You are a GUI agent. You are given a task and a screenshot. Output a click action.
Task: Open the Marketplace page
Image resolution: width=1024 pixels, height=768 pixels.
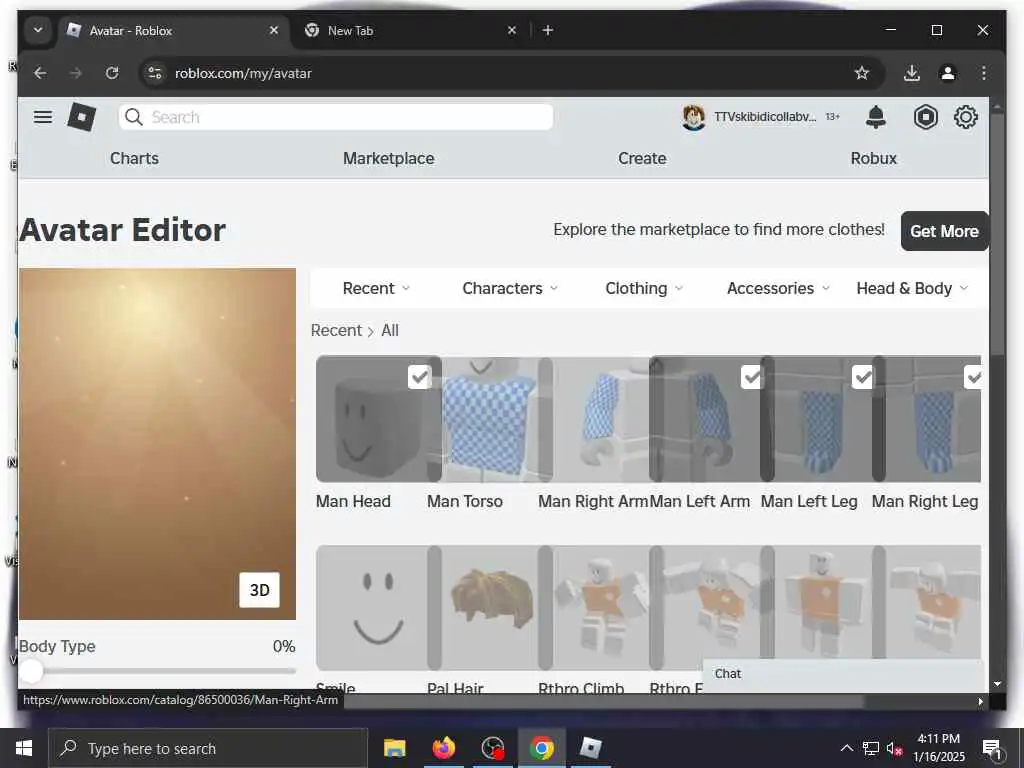[389, 159]
